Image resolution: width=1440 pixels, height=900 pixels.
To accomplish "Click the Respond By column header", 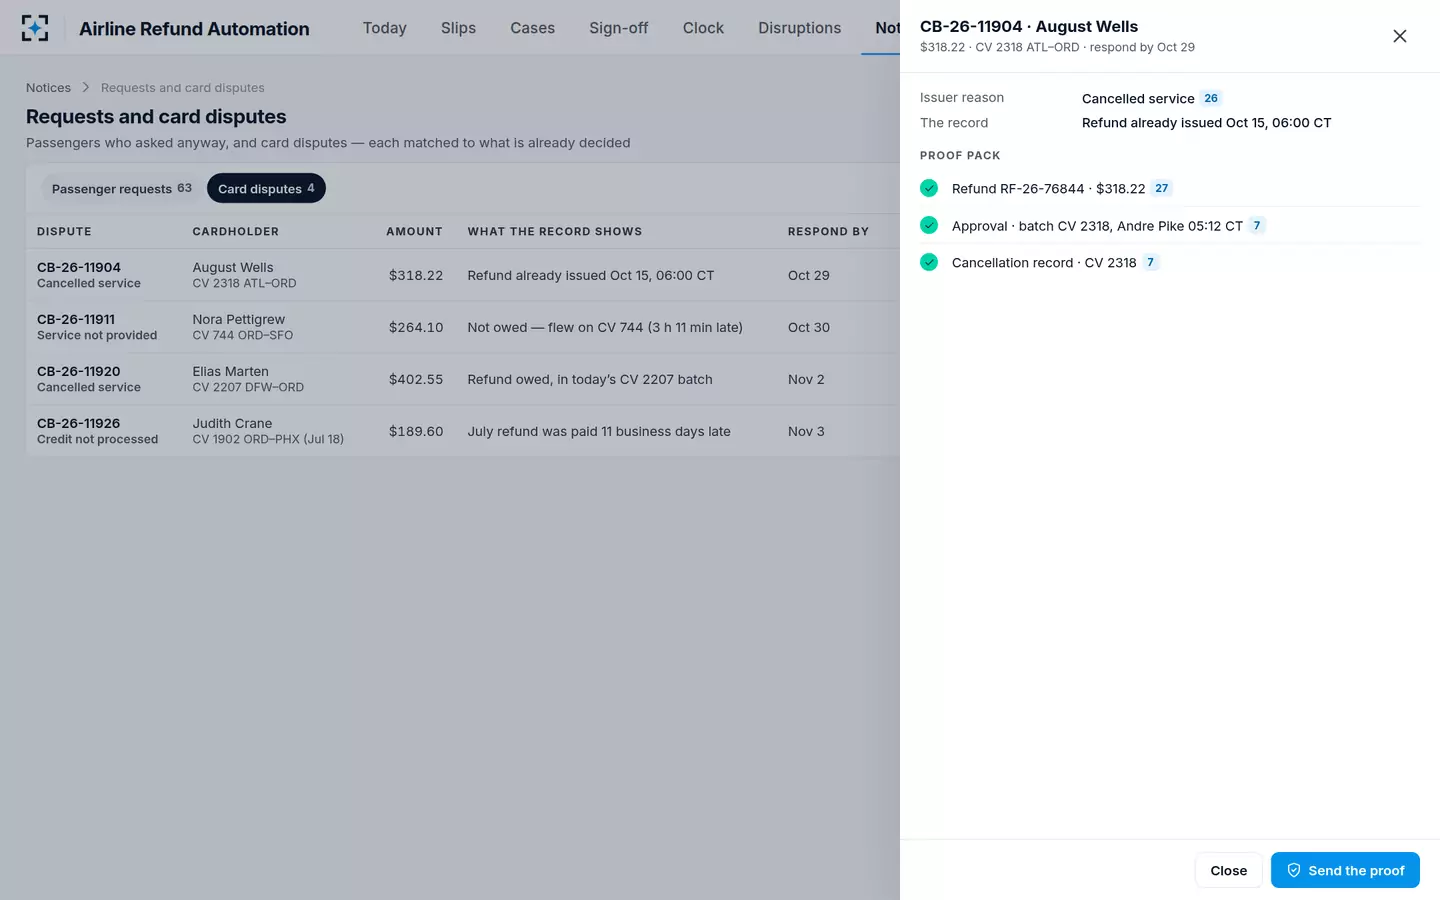I will [x=828, y=231].
